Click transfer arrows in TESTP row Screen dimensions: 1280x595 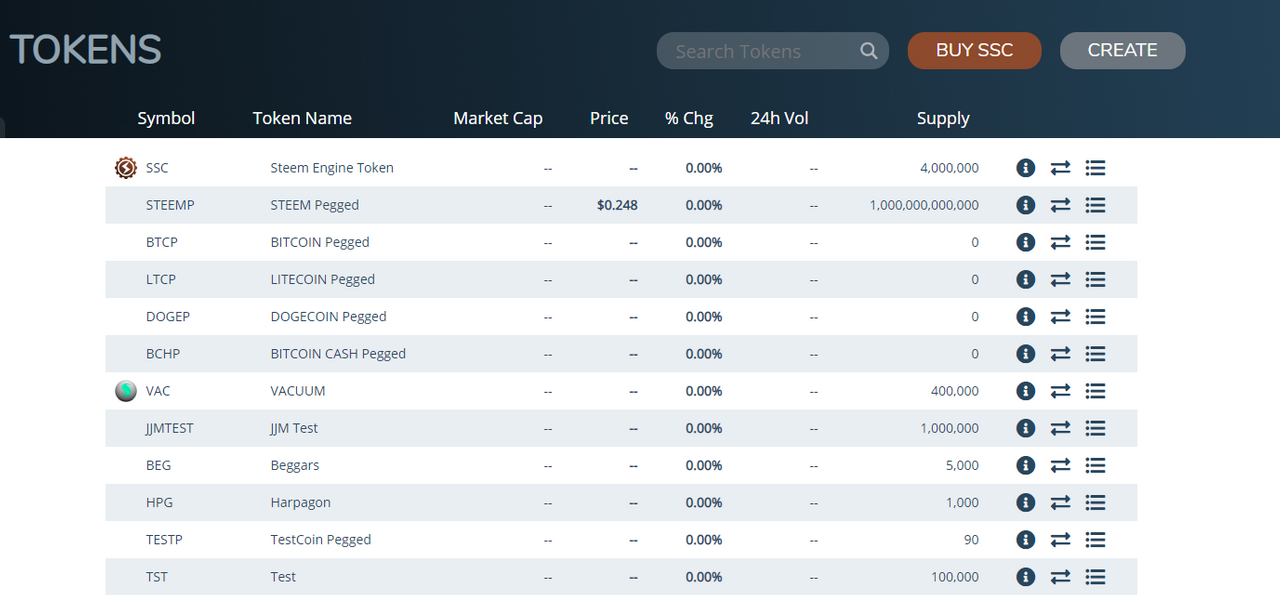coord(1060,539)
